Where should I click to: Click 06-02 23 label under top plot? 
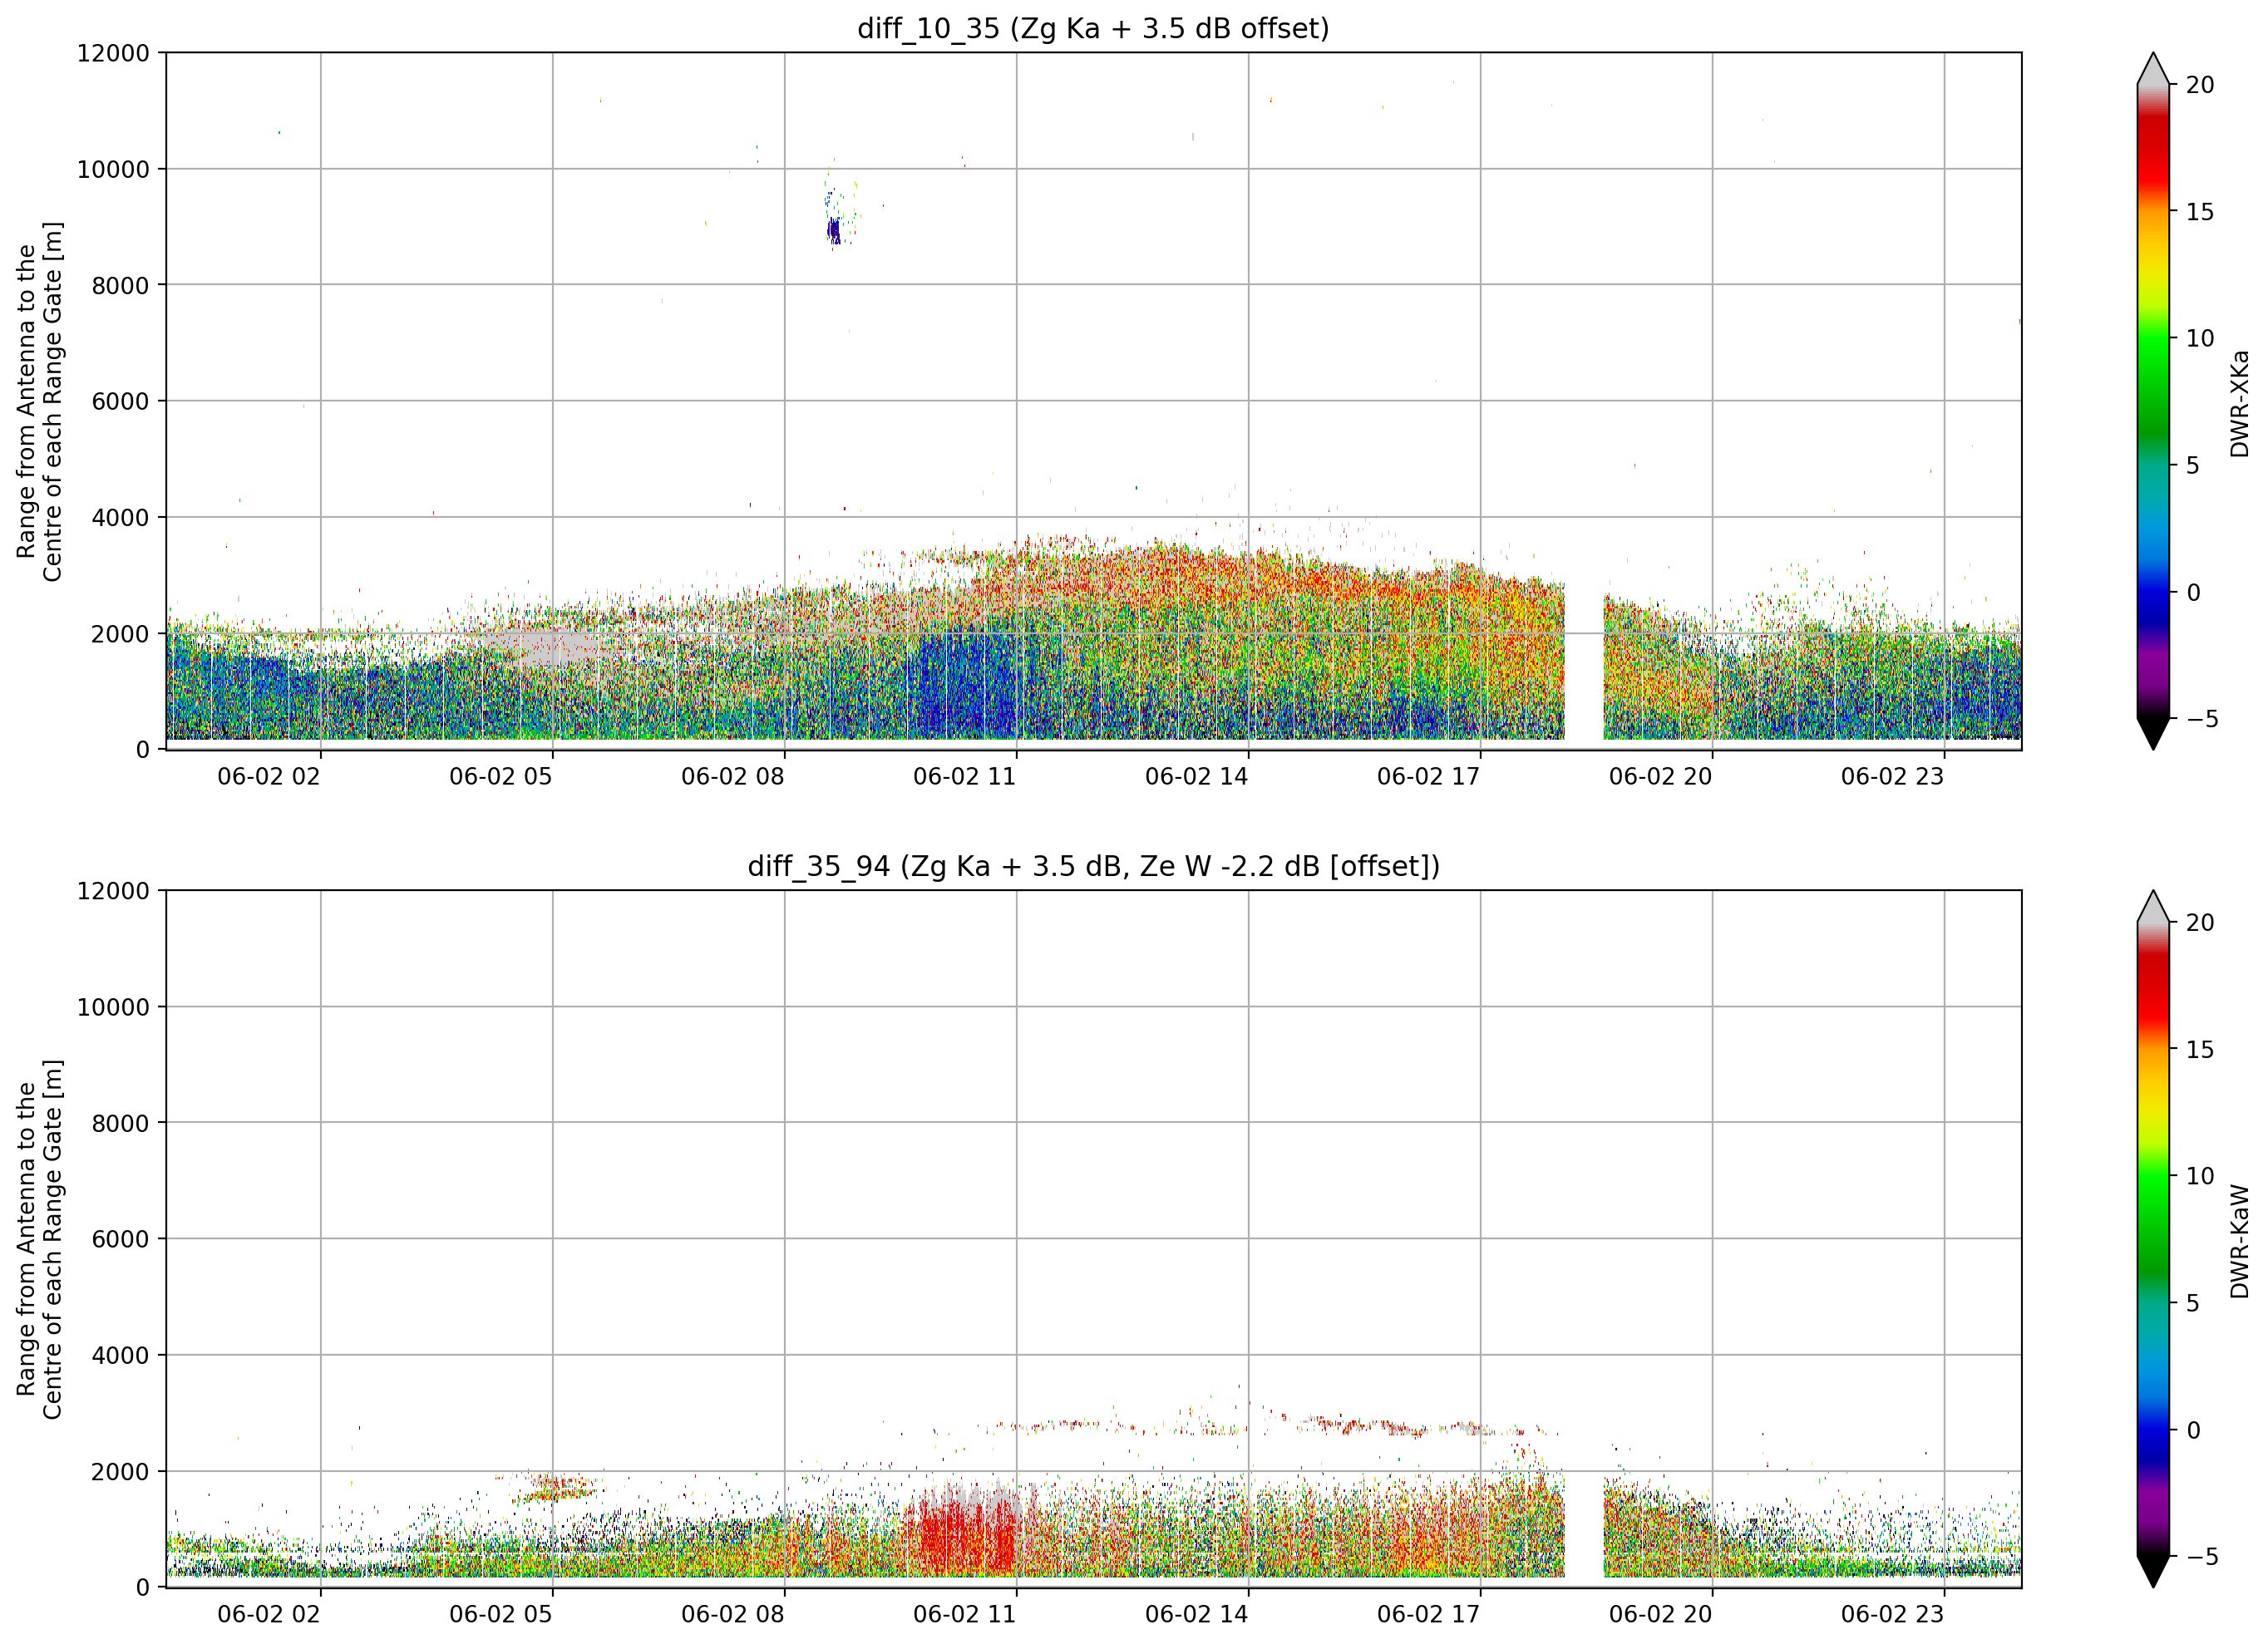point(1893,776)
